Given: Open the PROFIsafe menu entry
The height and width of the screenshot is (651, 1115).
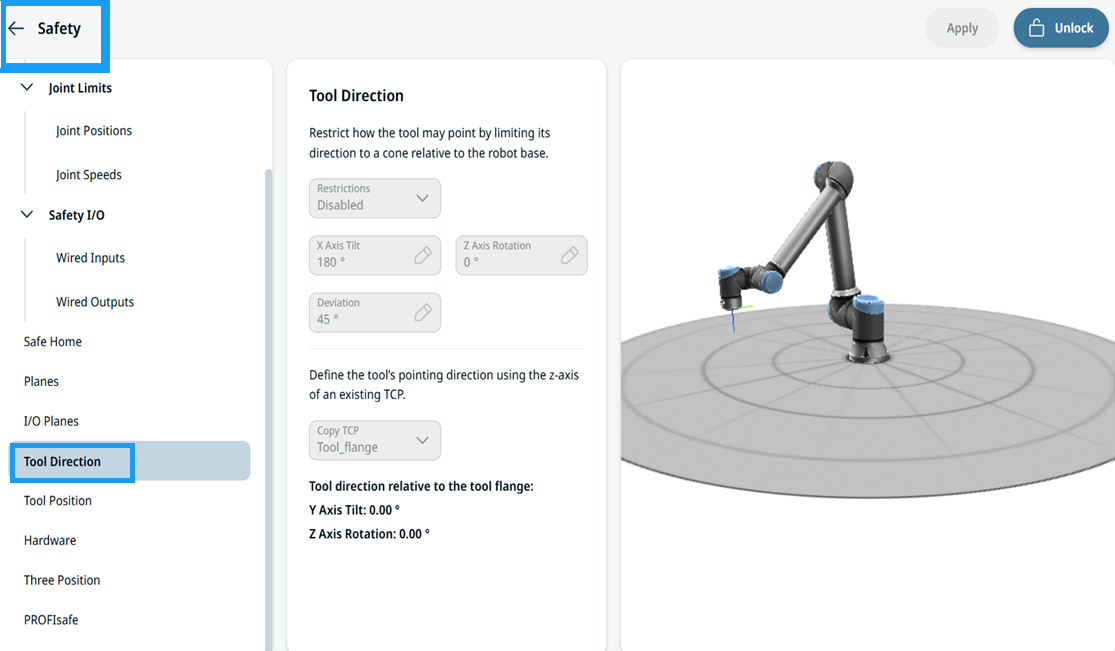Looking at the screenshot, I should coord(51,620).
